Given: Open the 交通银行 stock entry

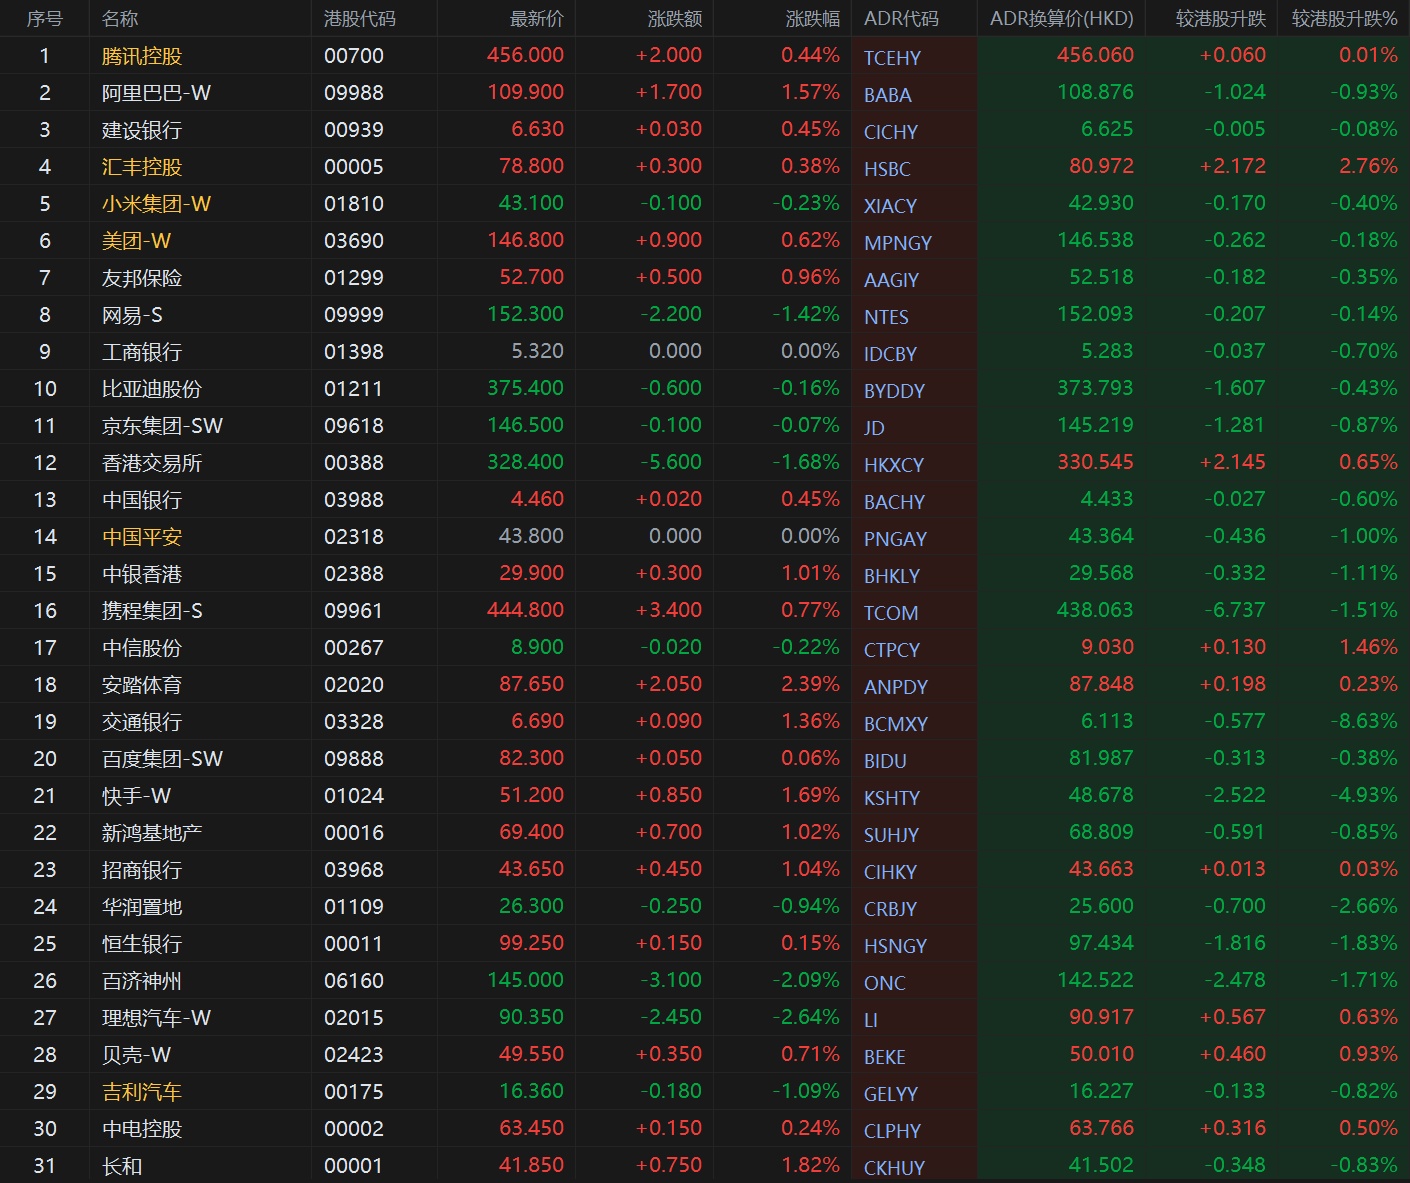Looking at the screenshot, I should point(142,722).
